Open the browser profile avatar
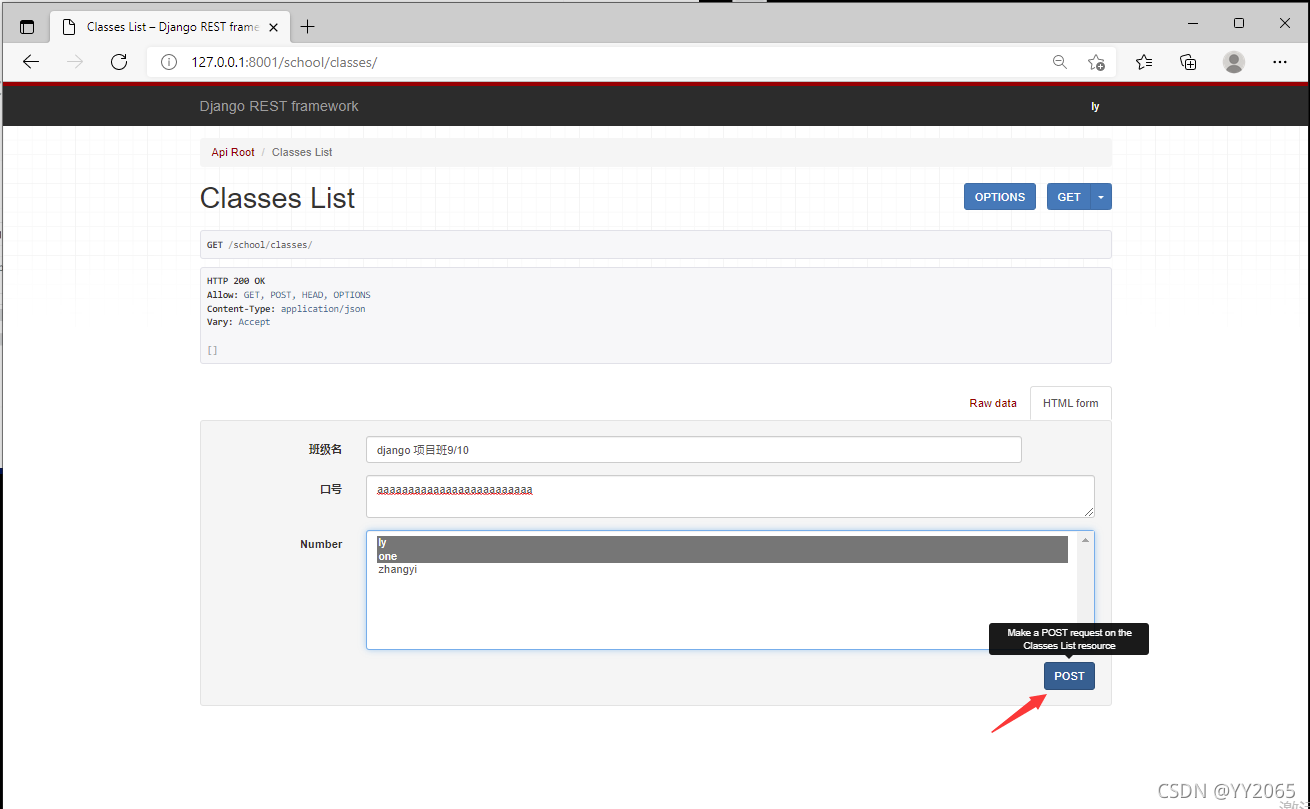Screen dimensions: 1310x809 (1234, 62)
